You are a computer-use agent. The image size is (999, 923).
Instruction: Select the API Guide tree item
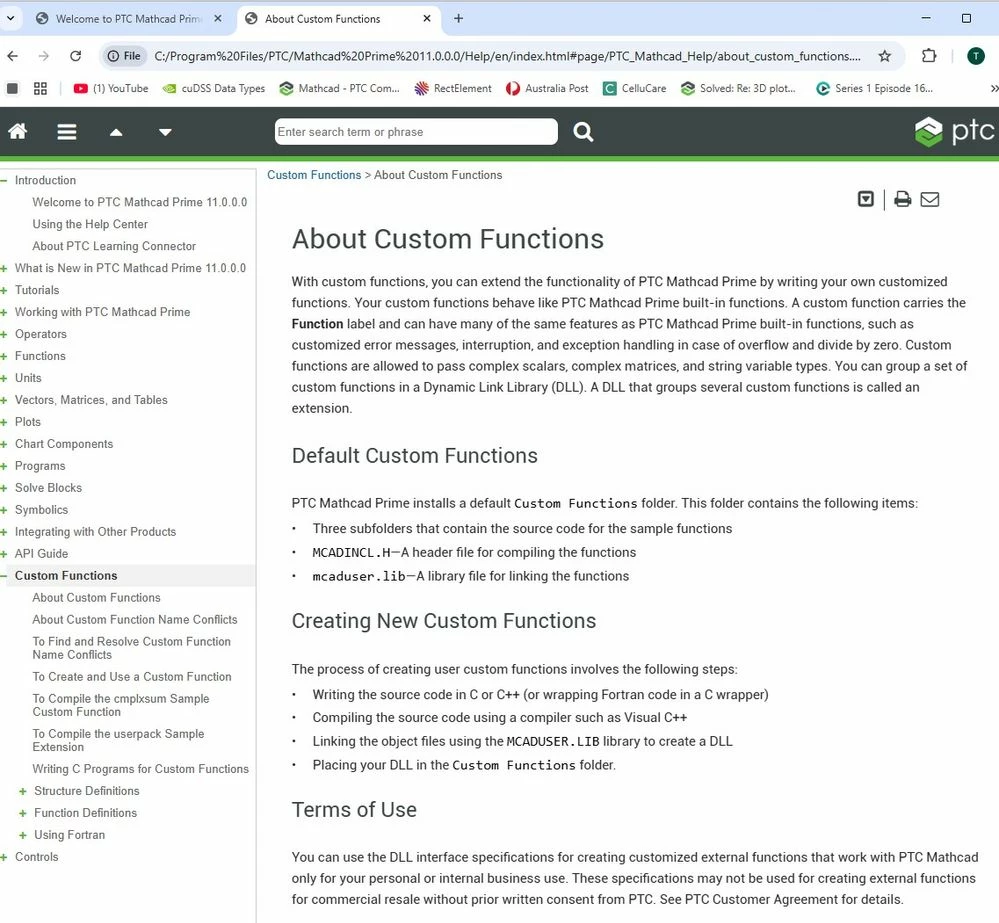pyautogui.click(x=41, y=554)
